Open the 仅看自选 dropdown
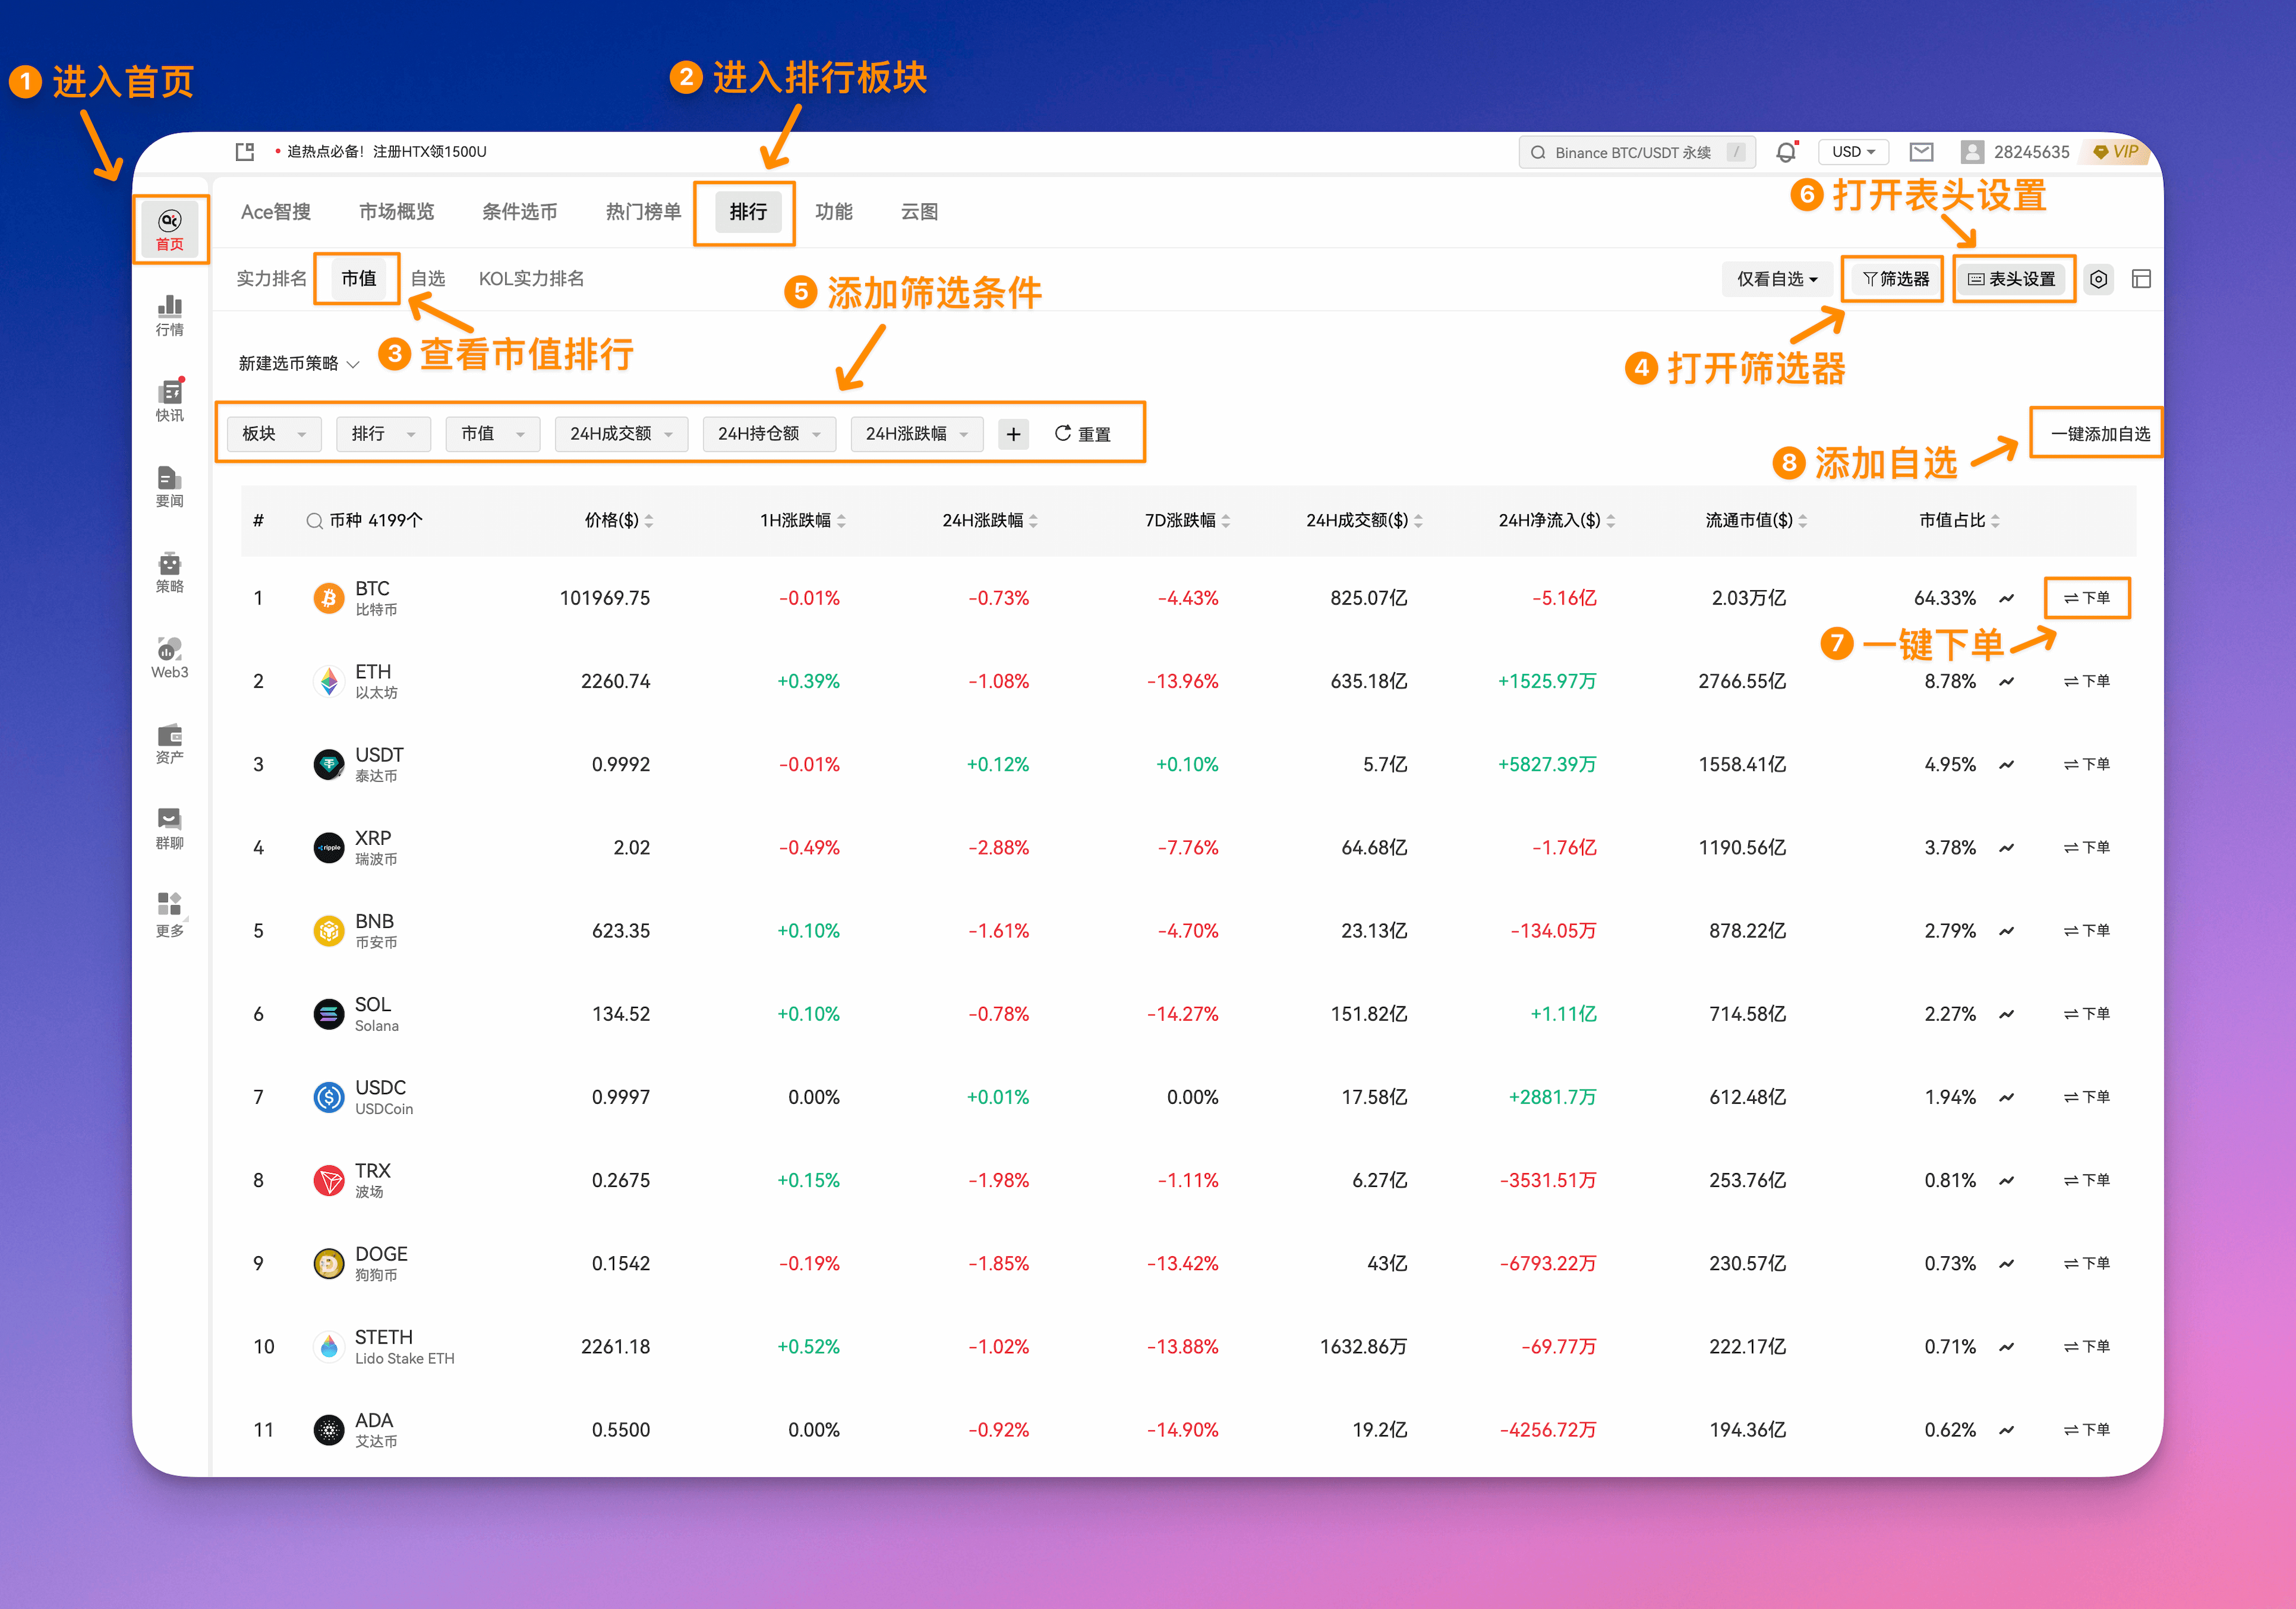The height and width of the screenshot is (1609, 2296). pyautogui.click(x=1777, y=279)
